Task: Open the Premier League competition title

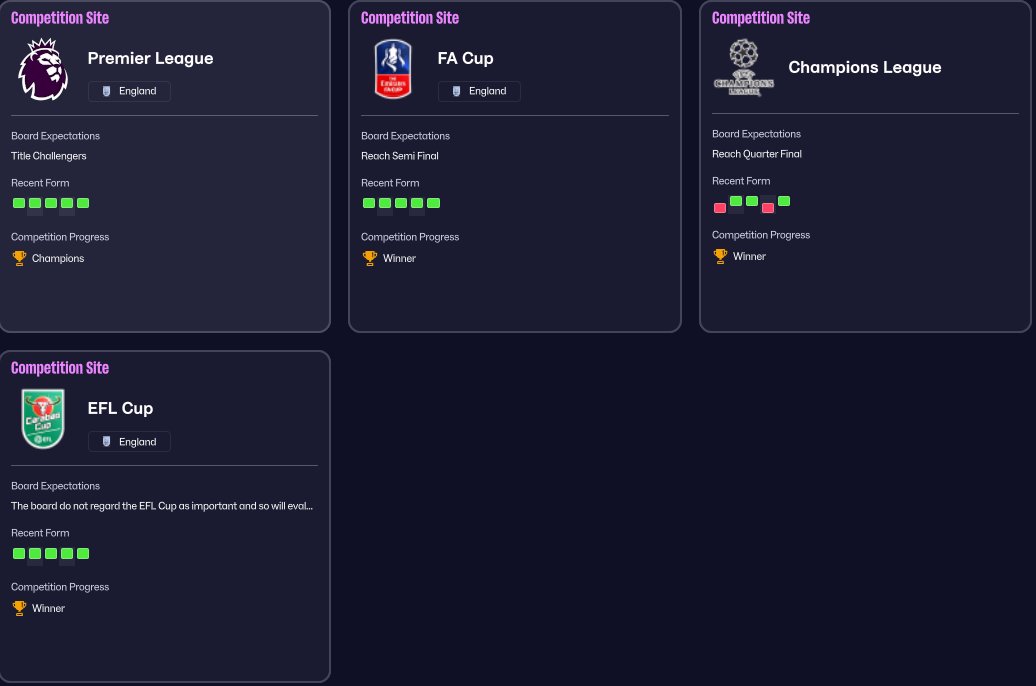Action: click(151, 58)
